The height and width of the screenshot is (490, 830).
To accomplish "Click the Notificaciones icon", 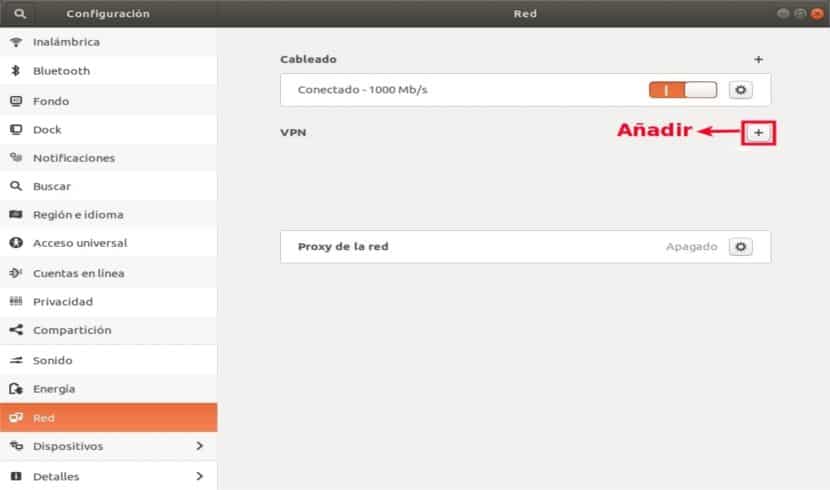I will pos(16,158).
